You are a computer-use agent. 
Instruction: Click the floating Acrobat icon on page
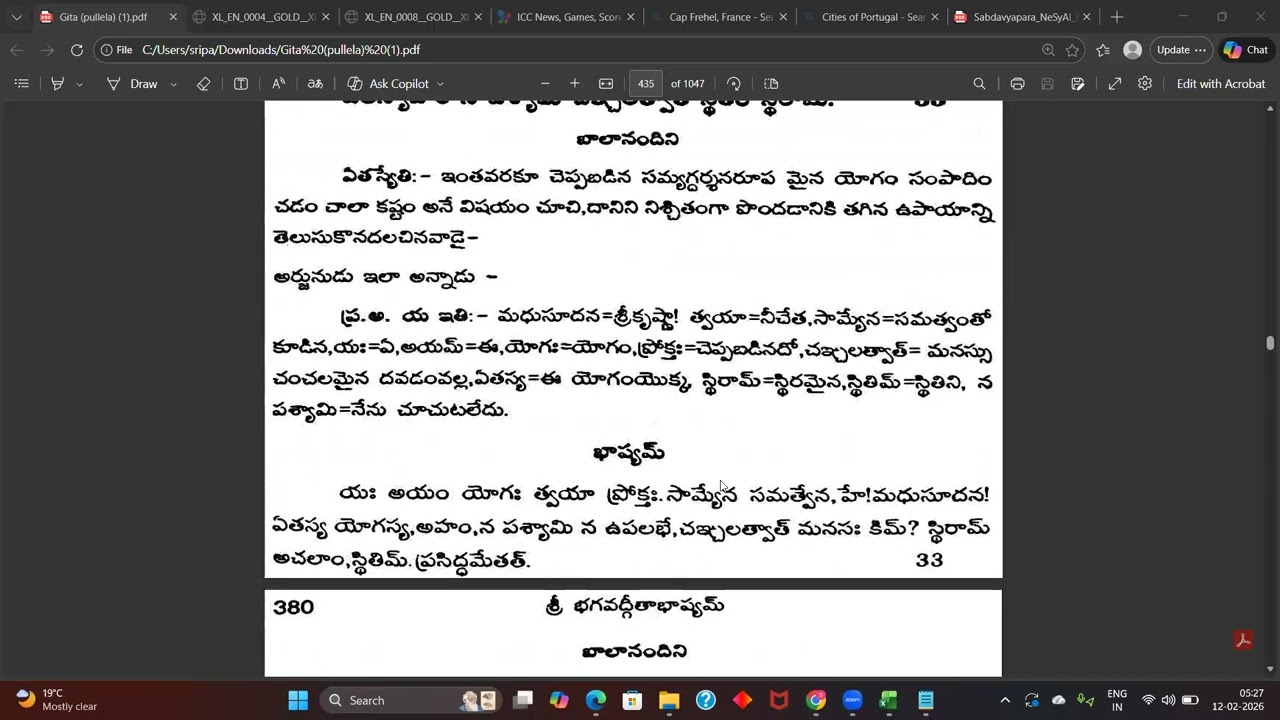1244,640
